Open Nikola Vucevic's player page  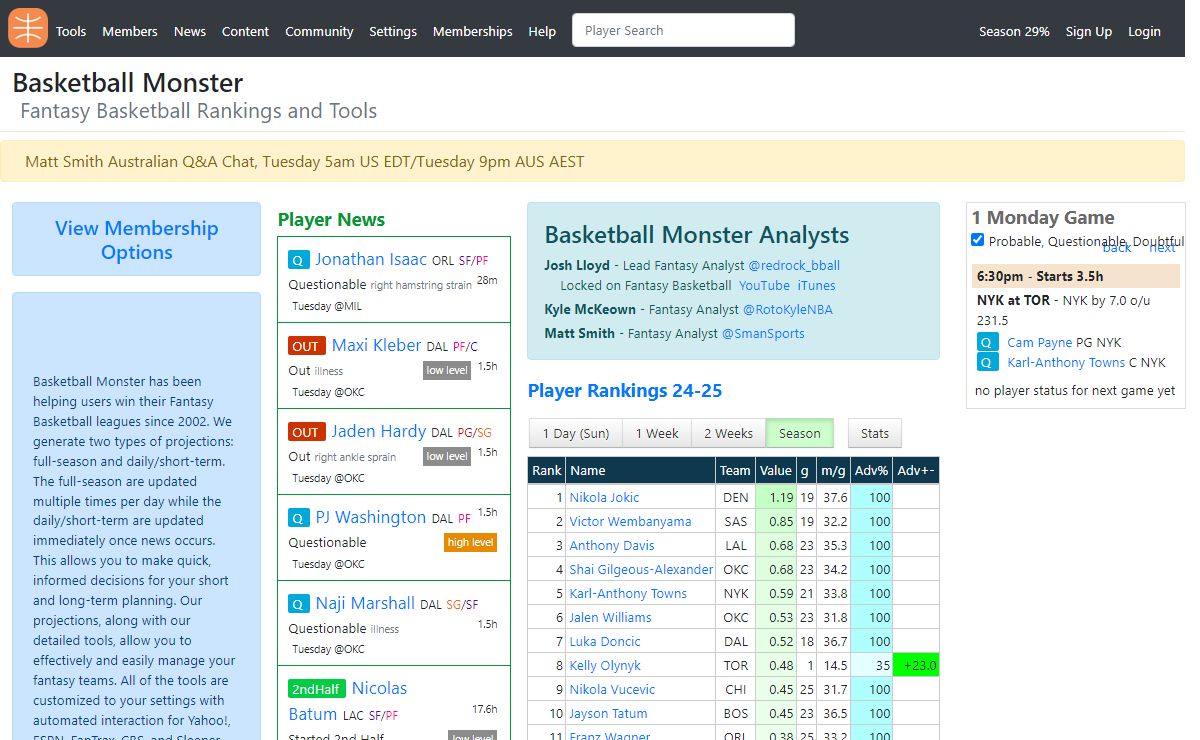612,689
